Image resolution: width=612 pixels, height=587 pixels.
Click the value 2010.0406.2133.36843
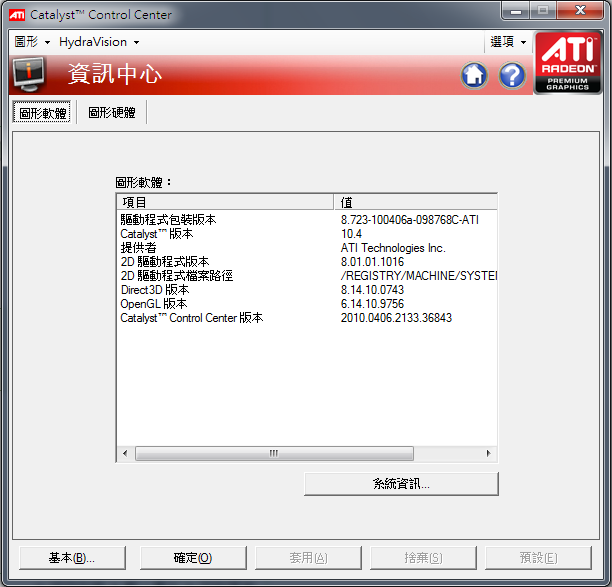[396, 318]
